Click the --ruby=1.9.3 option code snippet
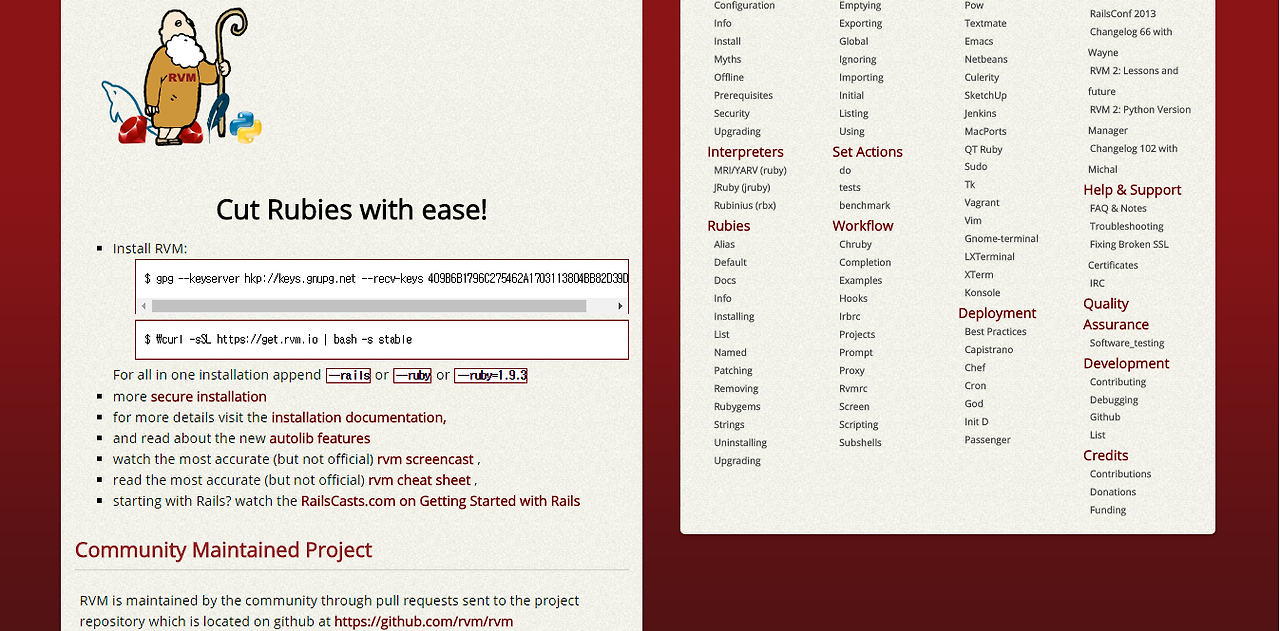 pyautogui.click(x=491, y=376)
